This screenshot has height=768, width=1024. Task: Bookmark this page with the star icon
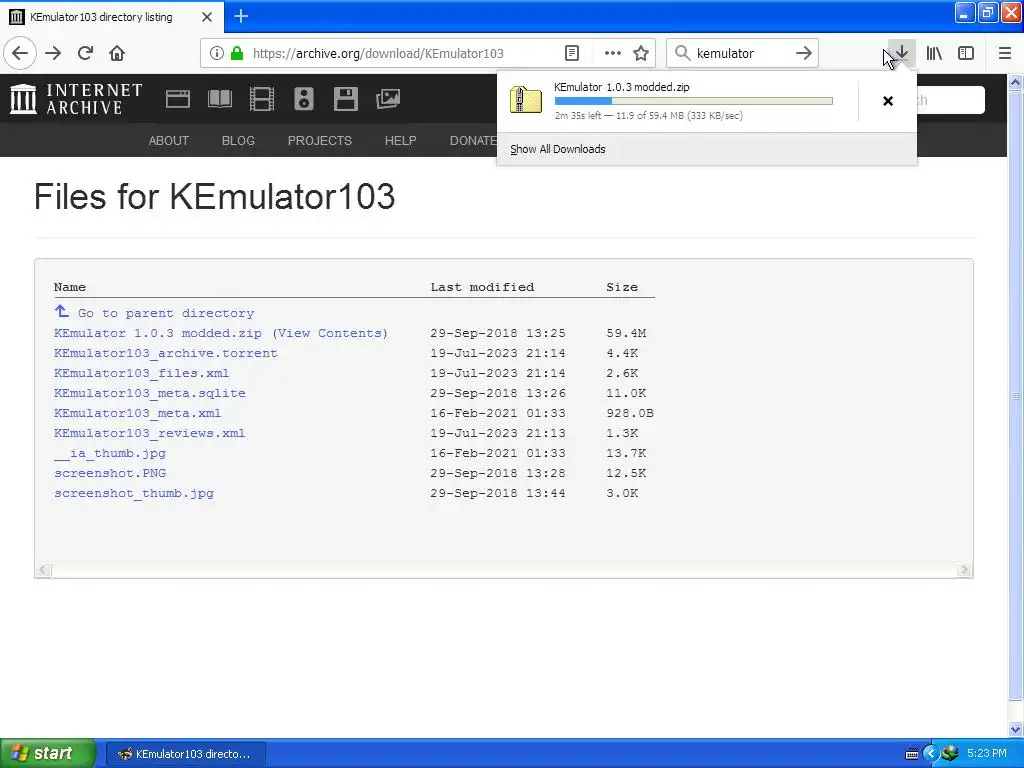[x=641, y=54]
